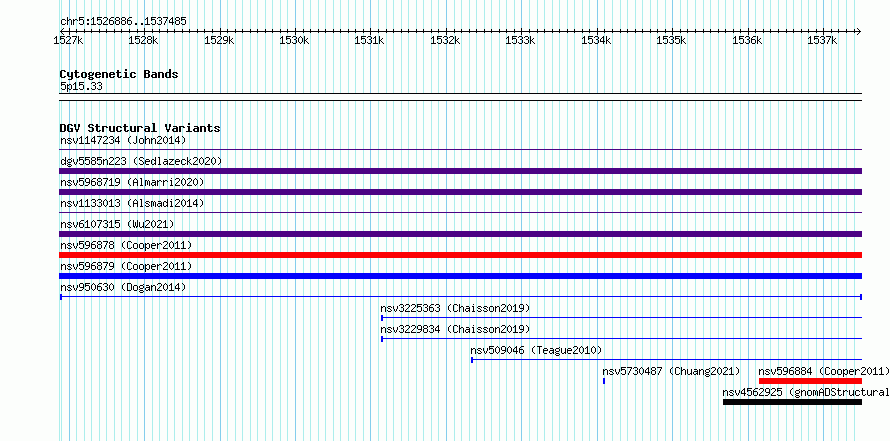Click the nsv596884 (Cooper2011) label
The height and width of the screenshot is (441, 890).
point(824,371)
